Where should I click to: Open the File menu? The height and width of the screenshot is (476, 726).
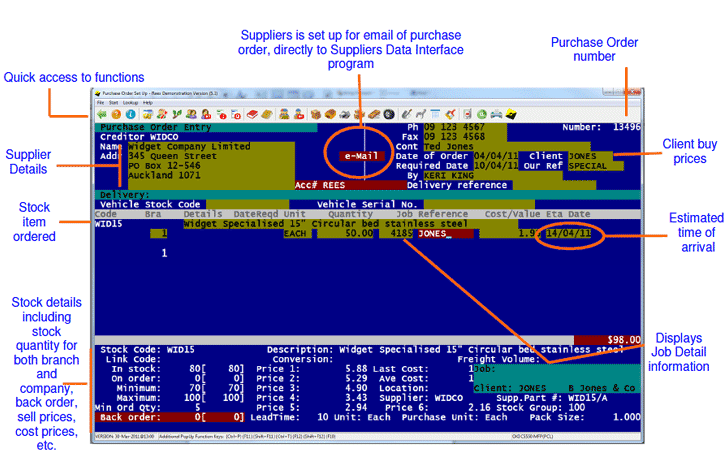pos(100,103)
